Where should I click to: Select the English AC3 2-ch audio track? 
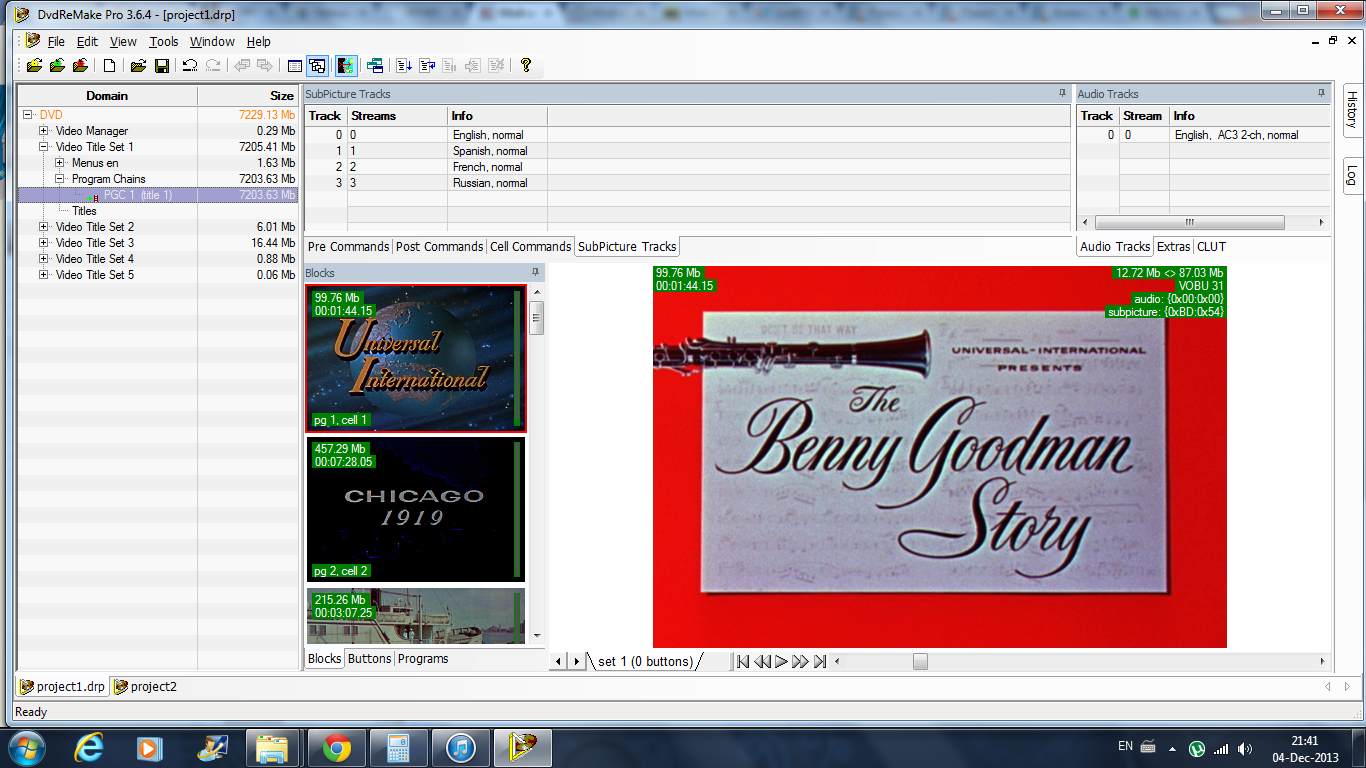pos(1203,135)
